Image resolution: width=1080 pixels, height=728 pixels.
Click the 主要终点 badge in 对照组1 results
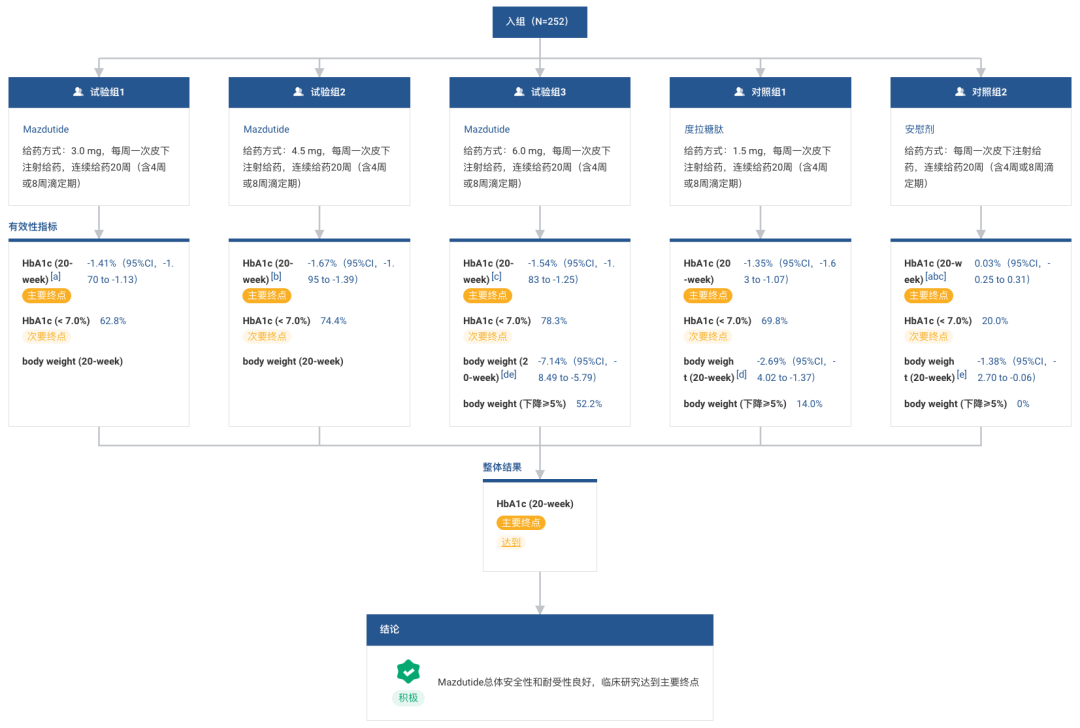pos(708,295)
